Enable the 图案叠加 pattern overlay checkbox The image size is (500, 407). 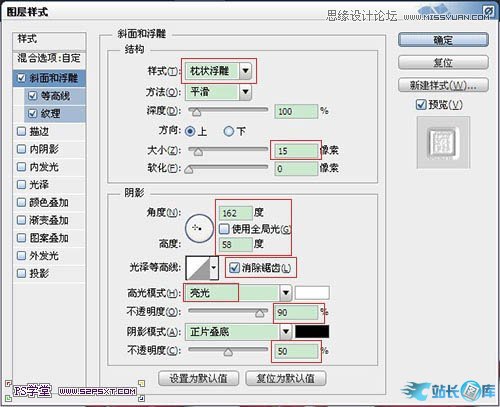[21, 238]
